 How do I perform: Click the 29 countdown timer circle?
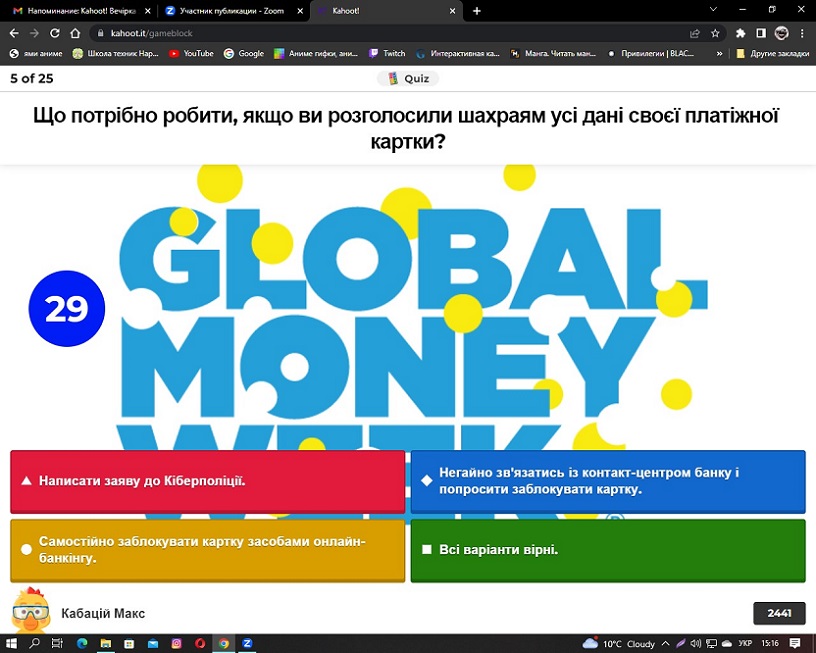click(67, 309)
